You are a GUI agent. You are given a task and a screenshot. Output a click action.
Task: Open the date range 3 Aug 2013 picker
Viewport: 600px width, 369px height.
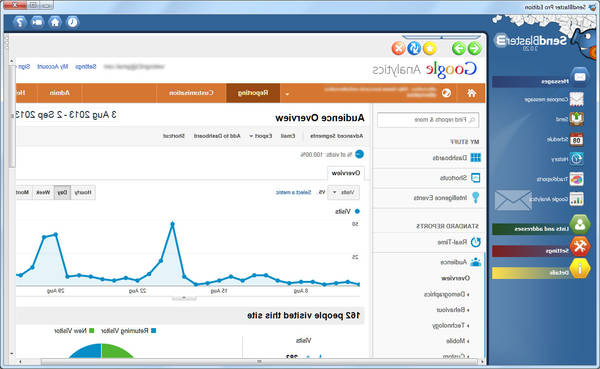pyautogui.click(x=66, y=115)
